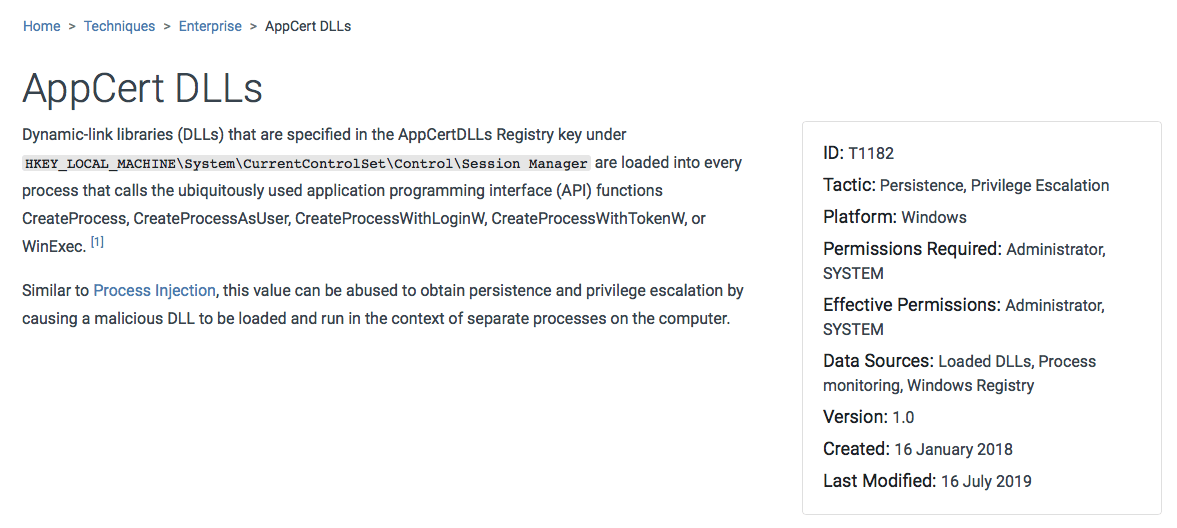Click the Permissions Required label
This screenshot has width=1177, height=528.
(911, 249)
